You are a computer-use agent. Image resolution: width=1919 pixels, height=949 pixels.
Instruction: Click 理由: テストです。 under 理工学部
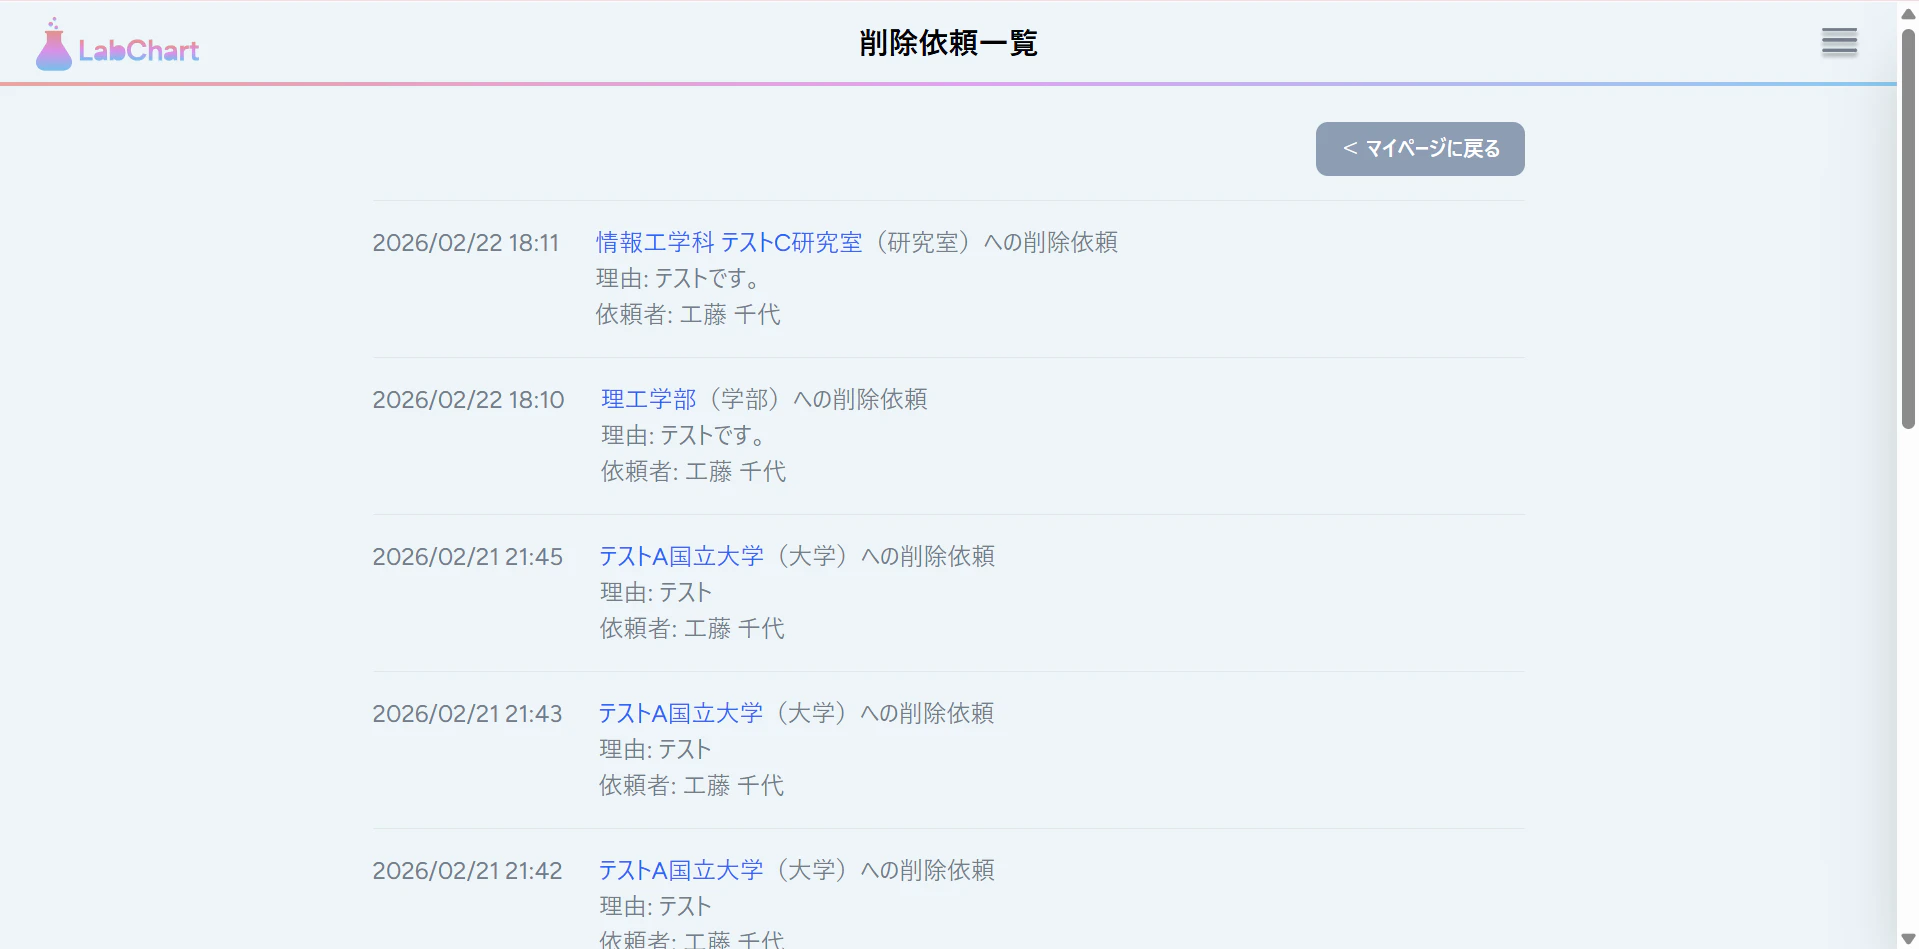[x=684, y=436]
